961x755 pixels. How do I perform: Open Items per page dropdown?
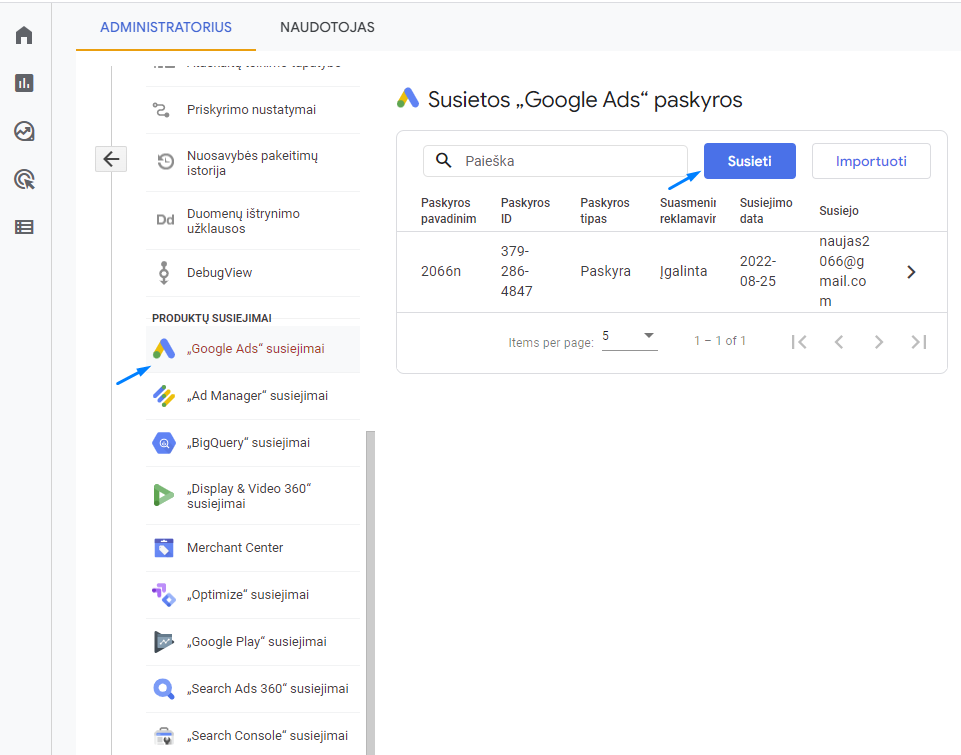coord(629,337)
